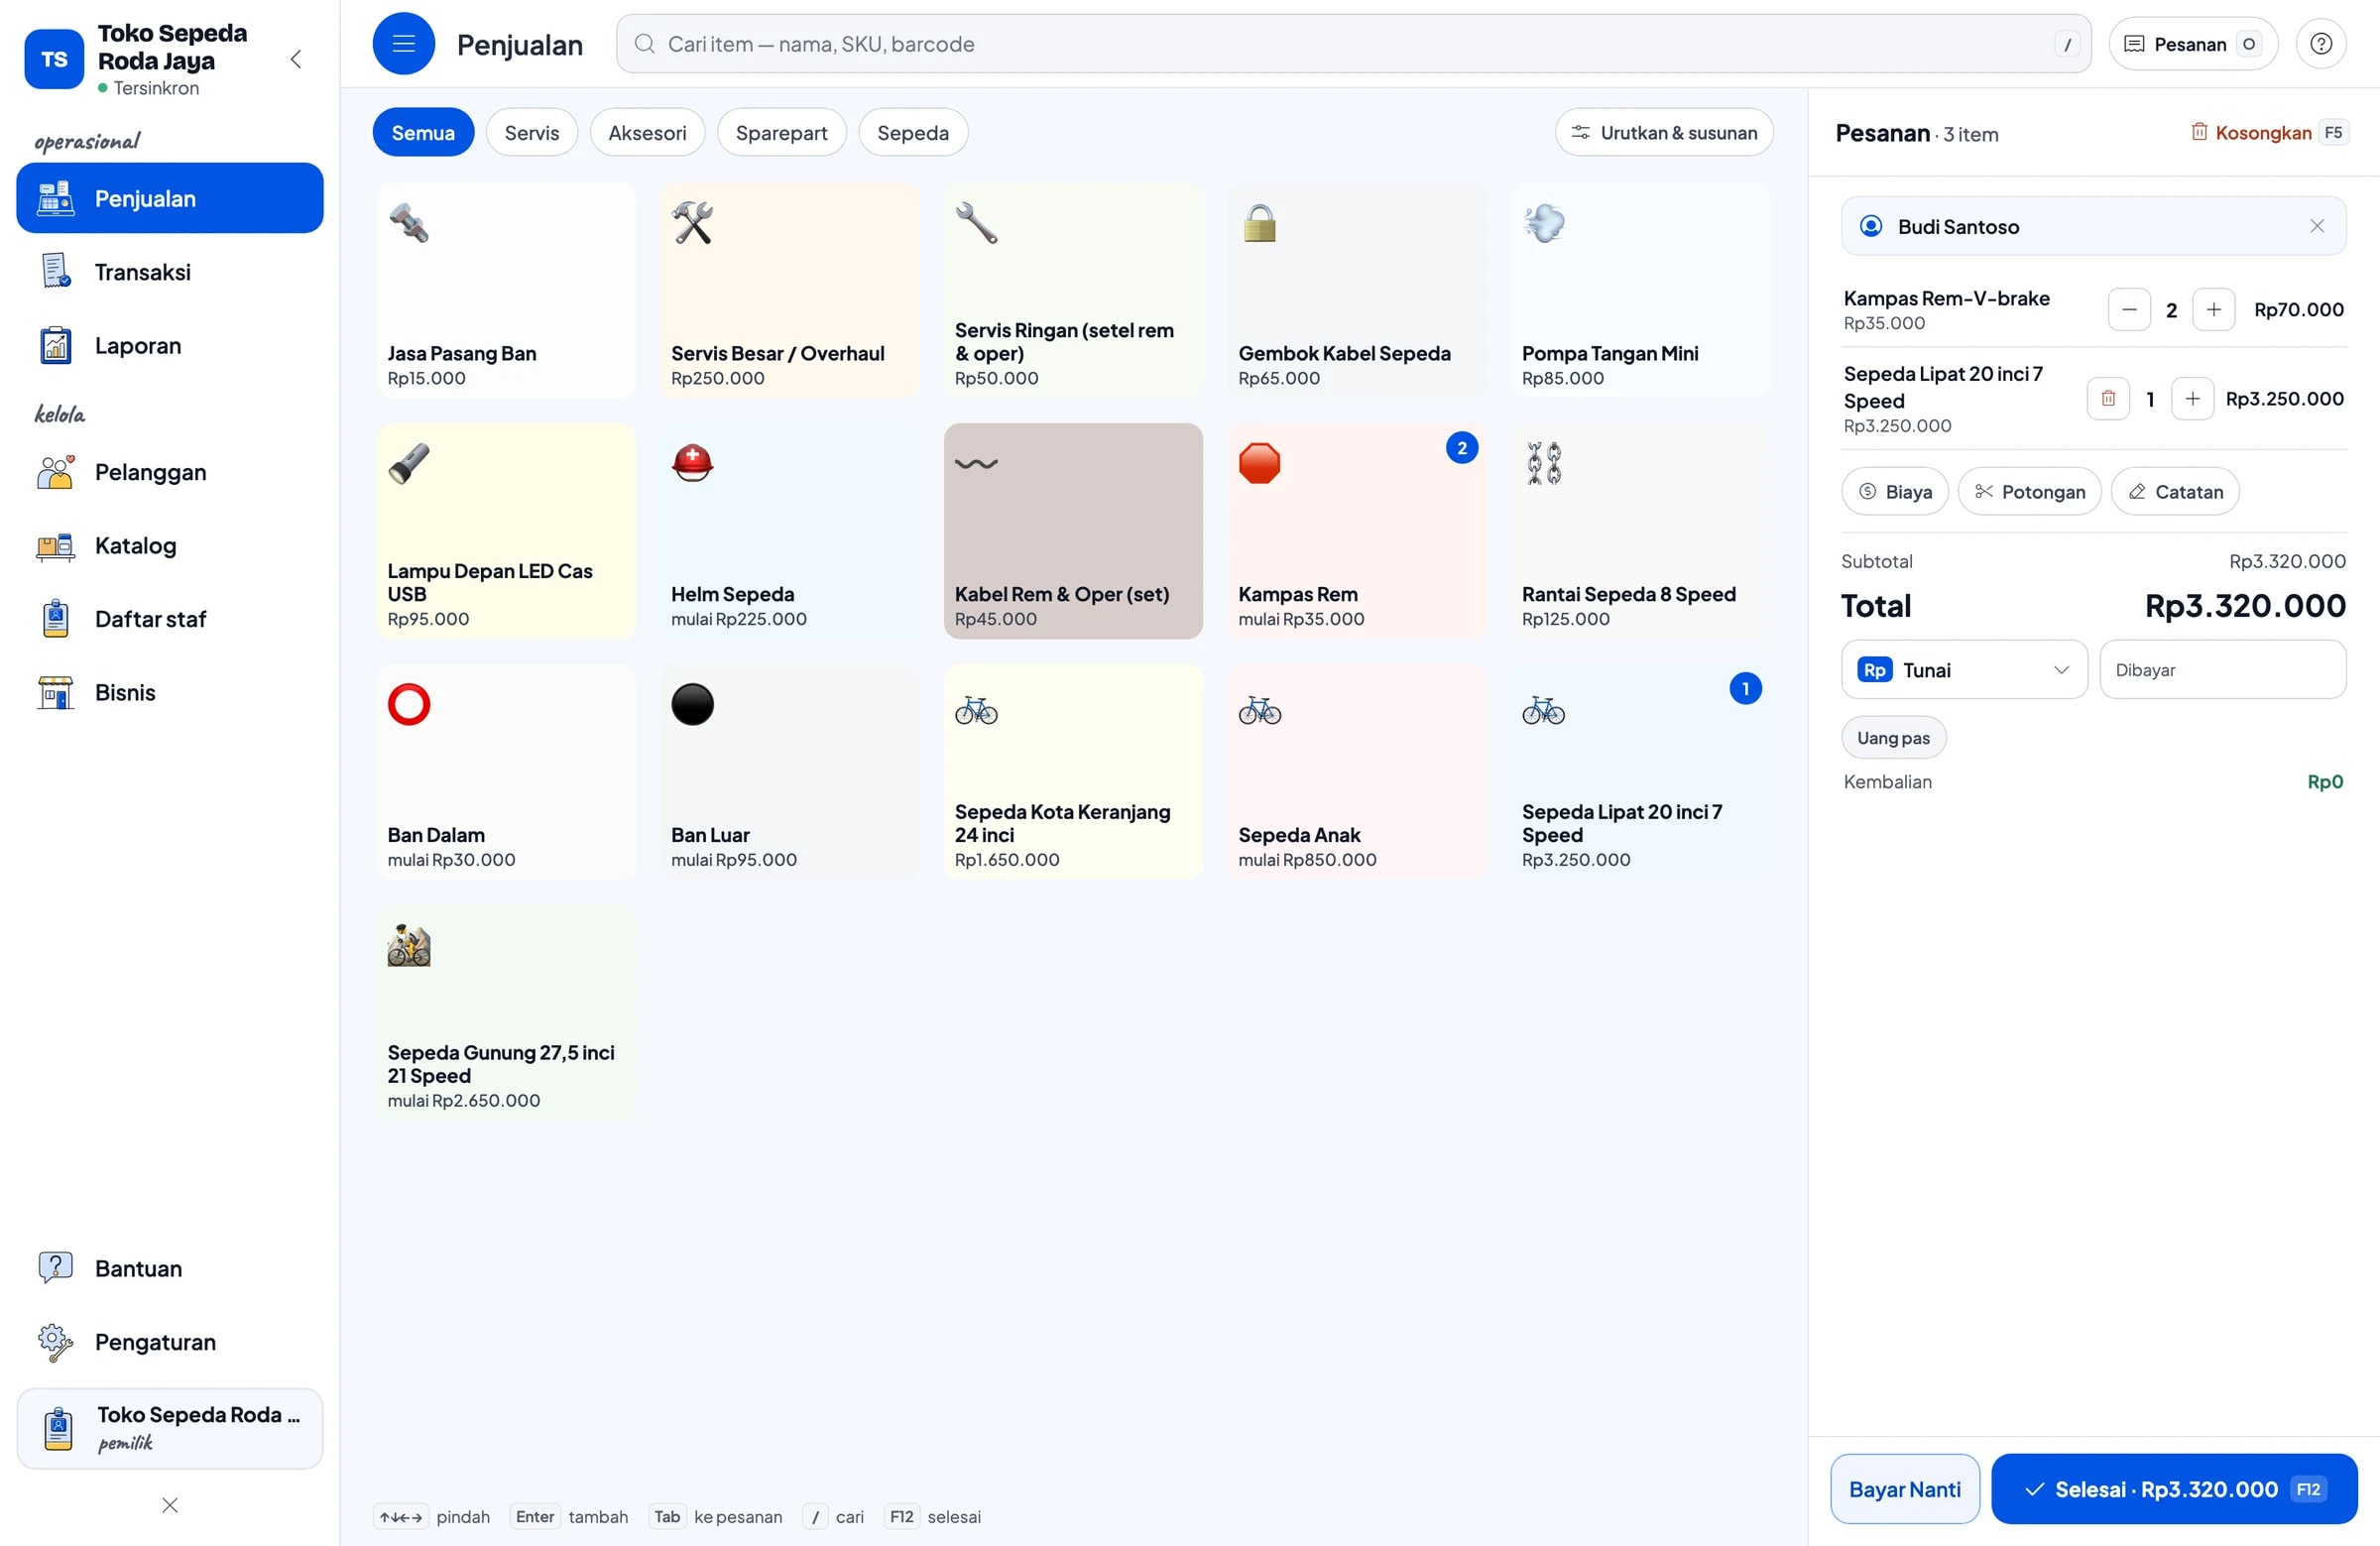
Task: Open Urutkan & susunan sort options
Action: (x=1664, y=132)
